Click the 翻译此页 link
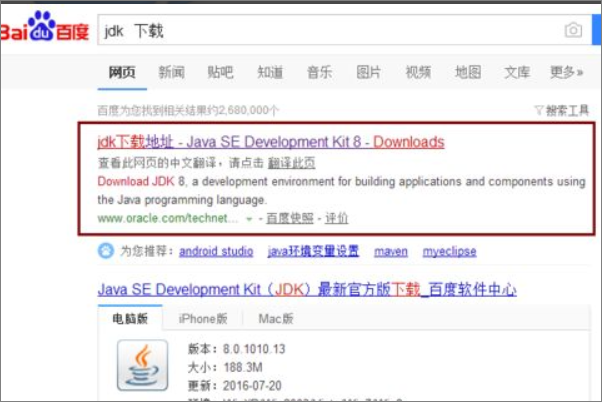This screenshot has width=602, height=402. pyautogui.click(x=295, y=163)
